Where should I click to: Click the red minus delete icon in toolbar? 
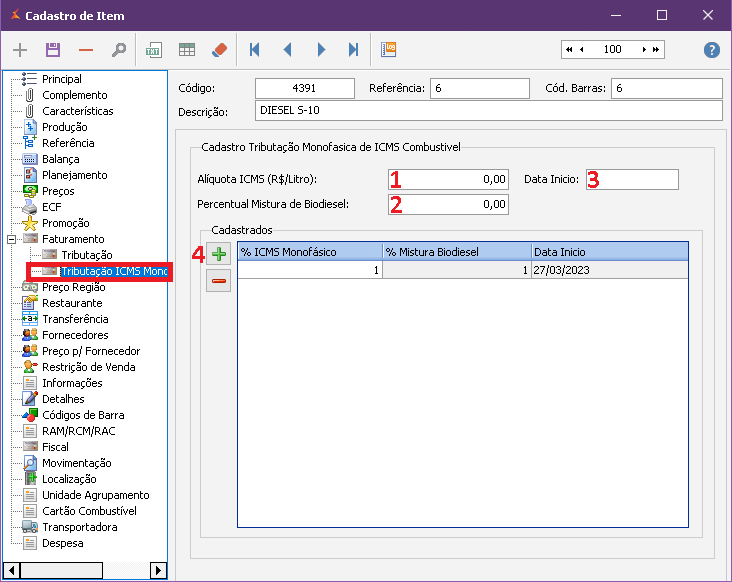click(x=86, y=50)
